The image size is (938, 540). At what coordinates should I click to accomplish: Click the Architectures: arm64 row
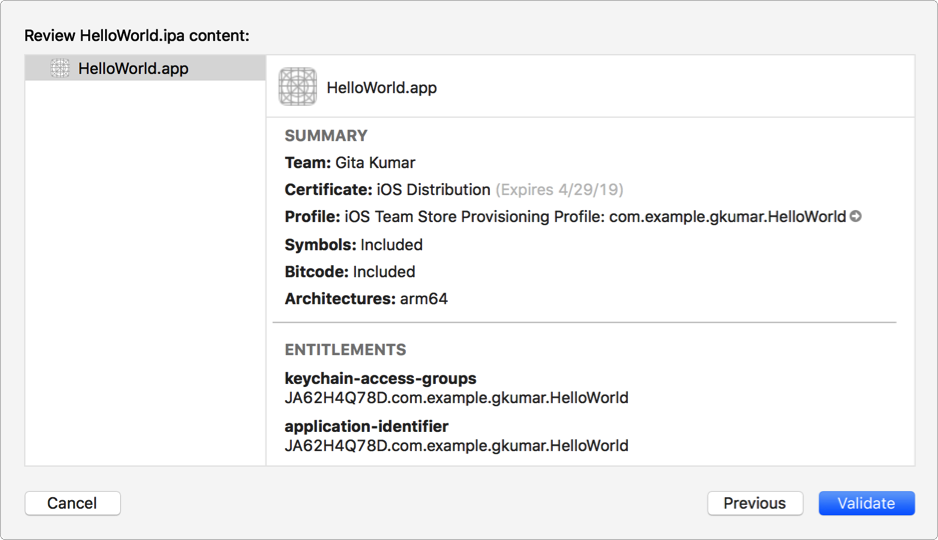point(366,299)
